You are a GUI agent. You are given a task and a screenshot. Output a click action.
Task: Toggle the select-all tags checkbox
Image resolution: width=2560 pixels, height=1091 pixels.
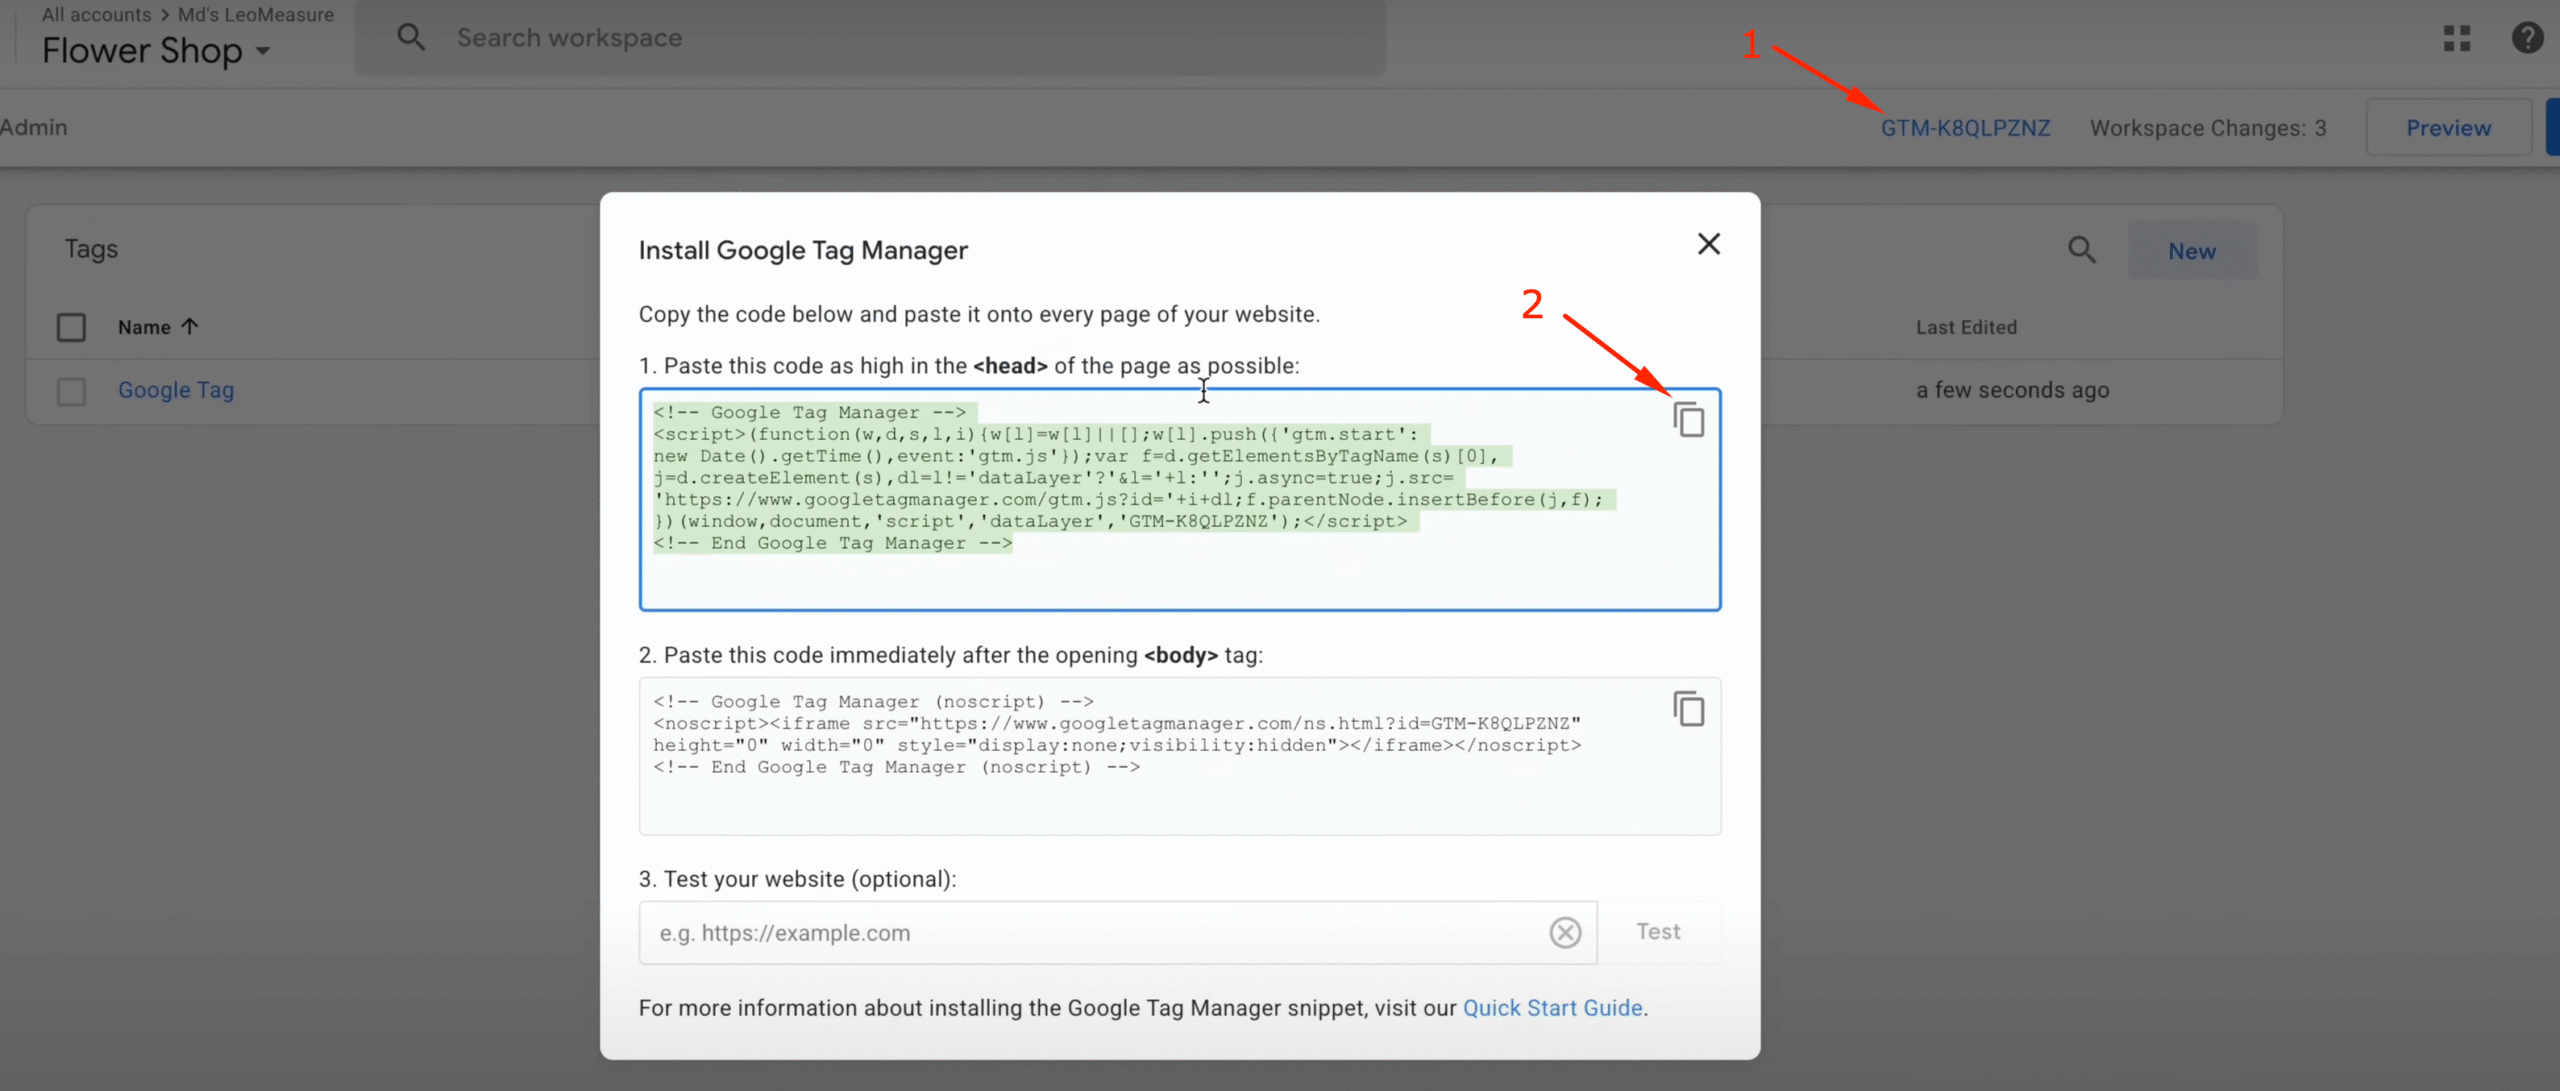tap(71, 327)
